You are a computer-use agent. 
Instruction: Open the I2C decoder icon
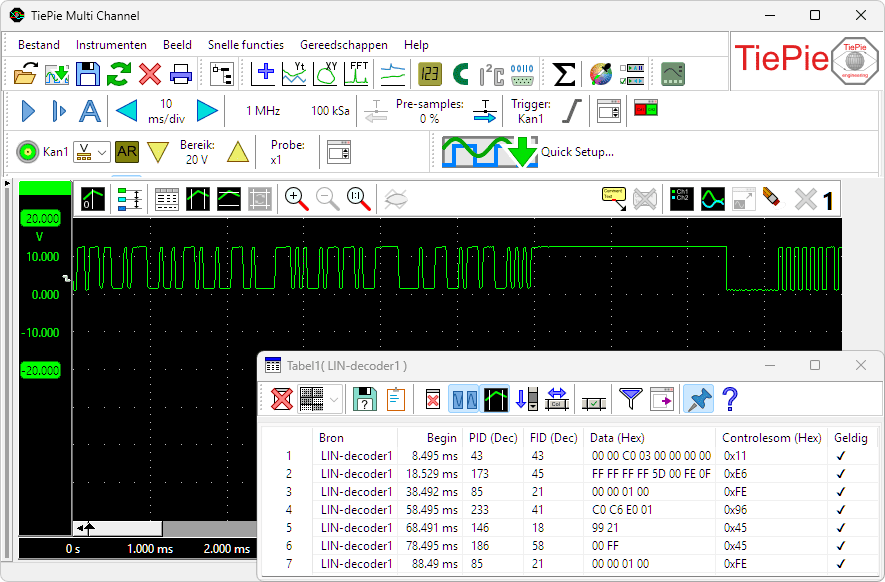pos(491,74)
